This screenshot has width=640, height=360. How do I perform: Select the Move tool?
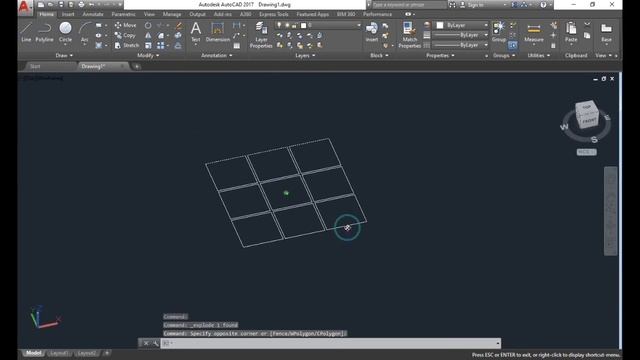[x=125, y=25]
